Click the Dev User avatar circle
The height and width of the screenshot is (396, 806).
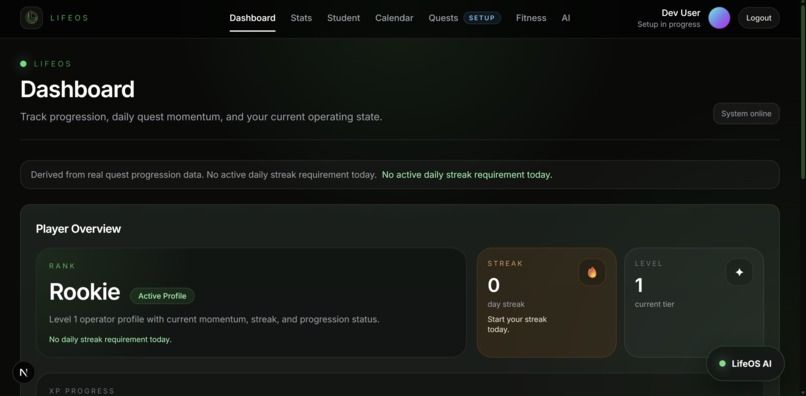pos(719,18)
